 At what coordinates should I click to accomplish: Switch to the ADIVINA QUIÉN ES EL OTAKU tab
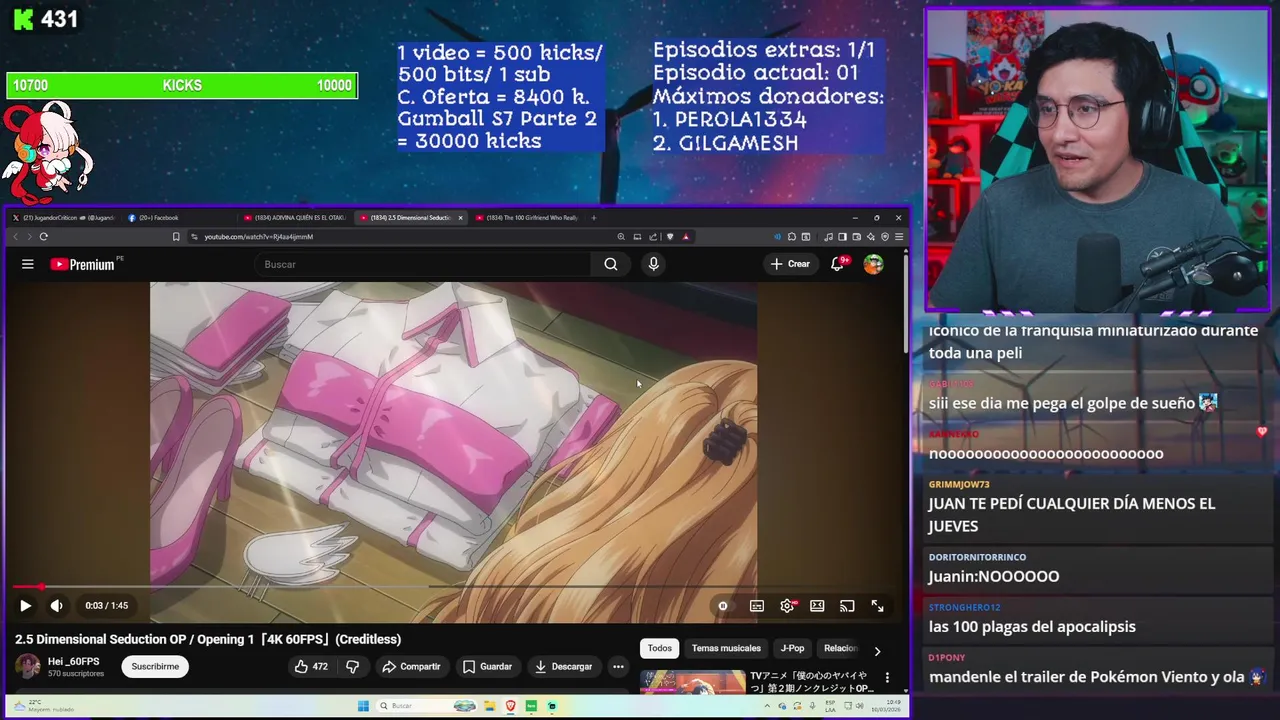tap(296, 217)
